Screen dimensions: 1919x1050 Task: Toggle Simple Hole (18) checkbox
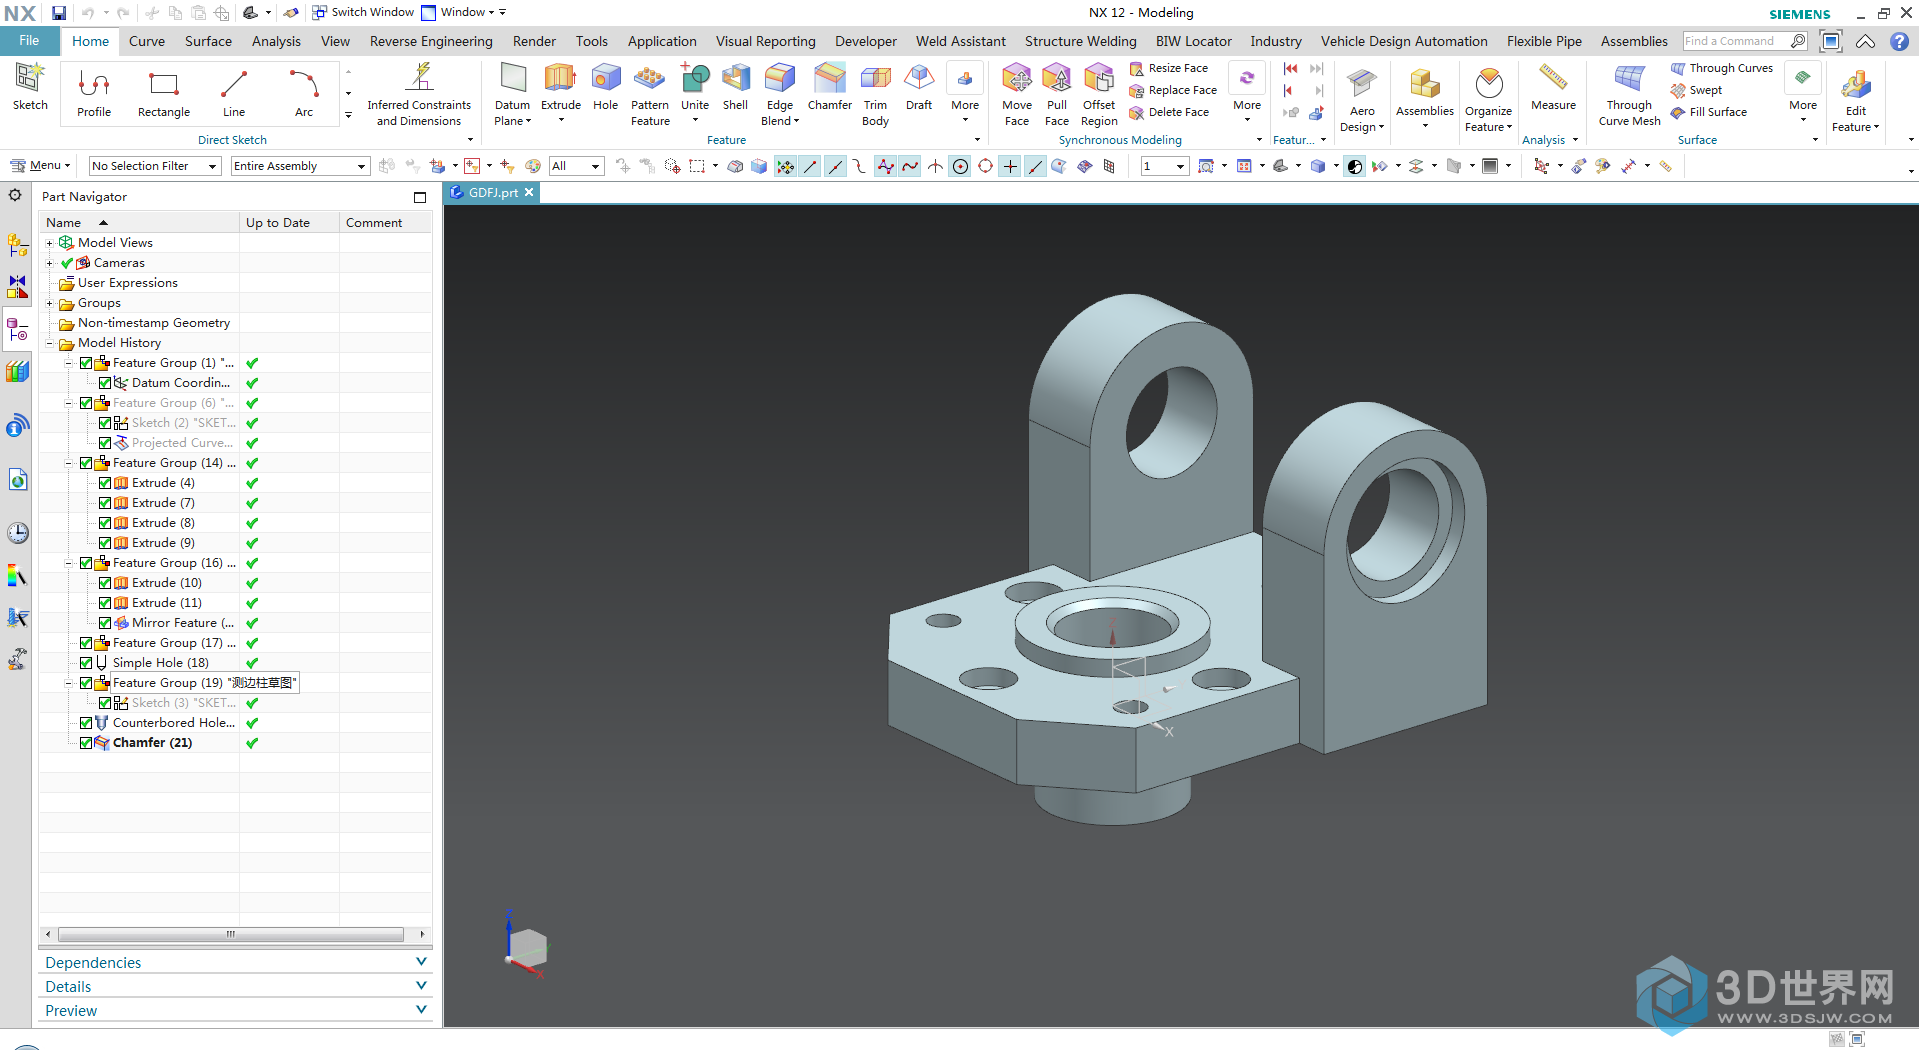tap(86, 663)
